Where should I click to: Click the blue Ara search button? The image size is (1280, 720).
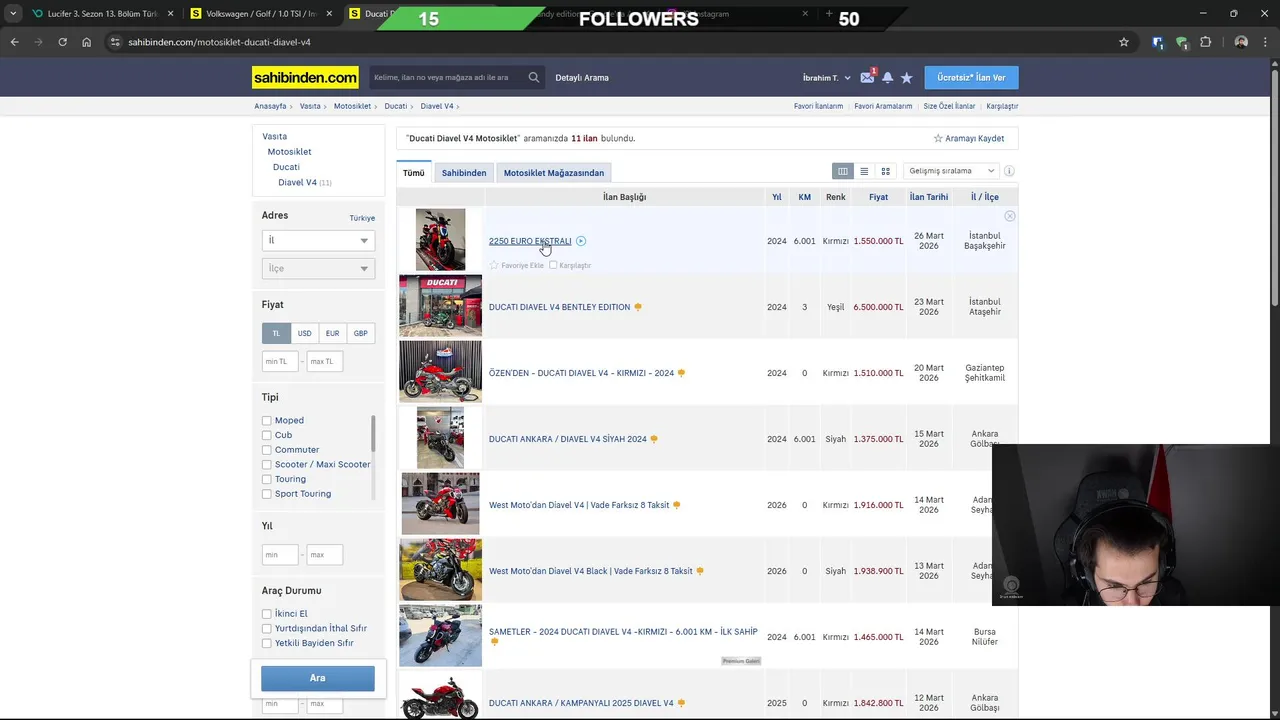point(318,678)
